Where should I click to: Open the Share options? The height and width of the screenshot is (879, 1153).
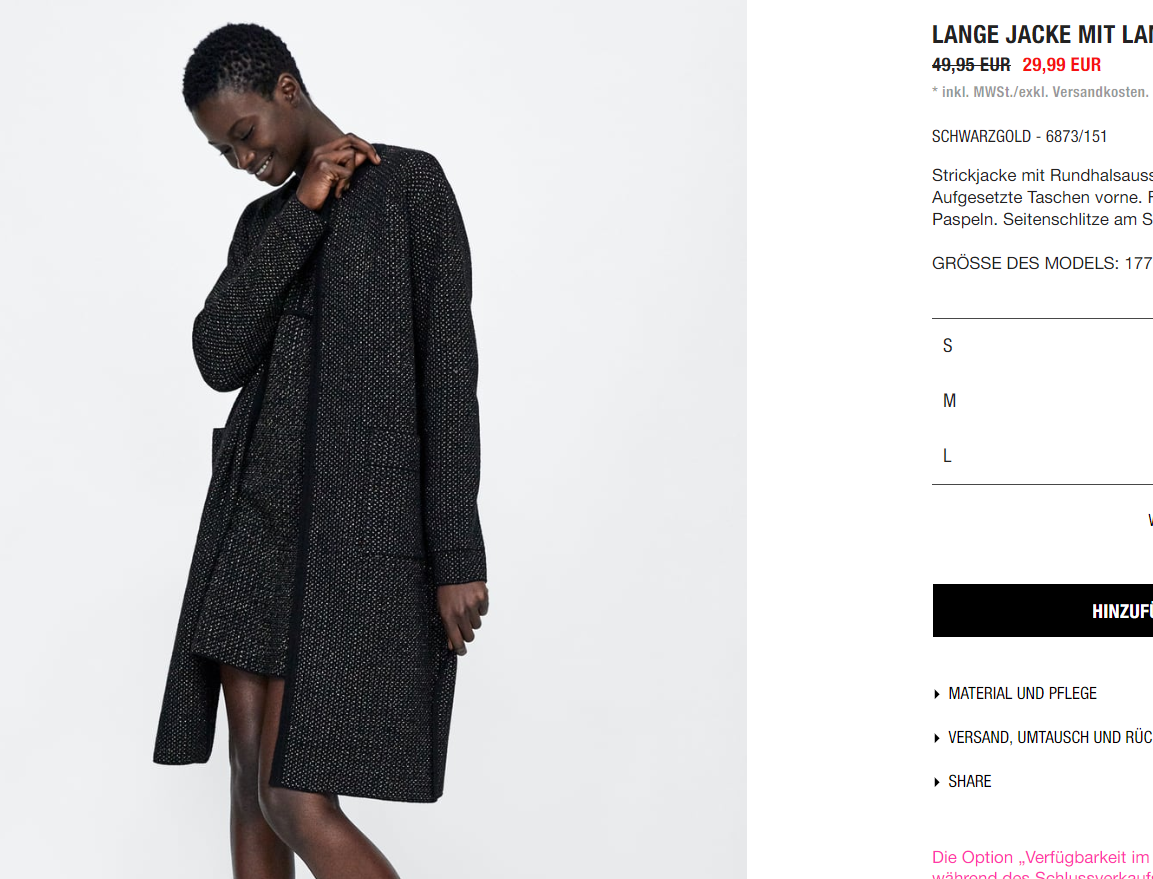(969, 782)
